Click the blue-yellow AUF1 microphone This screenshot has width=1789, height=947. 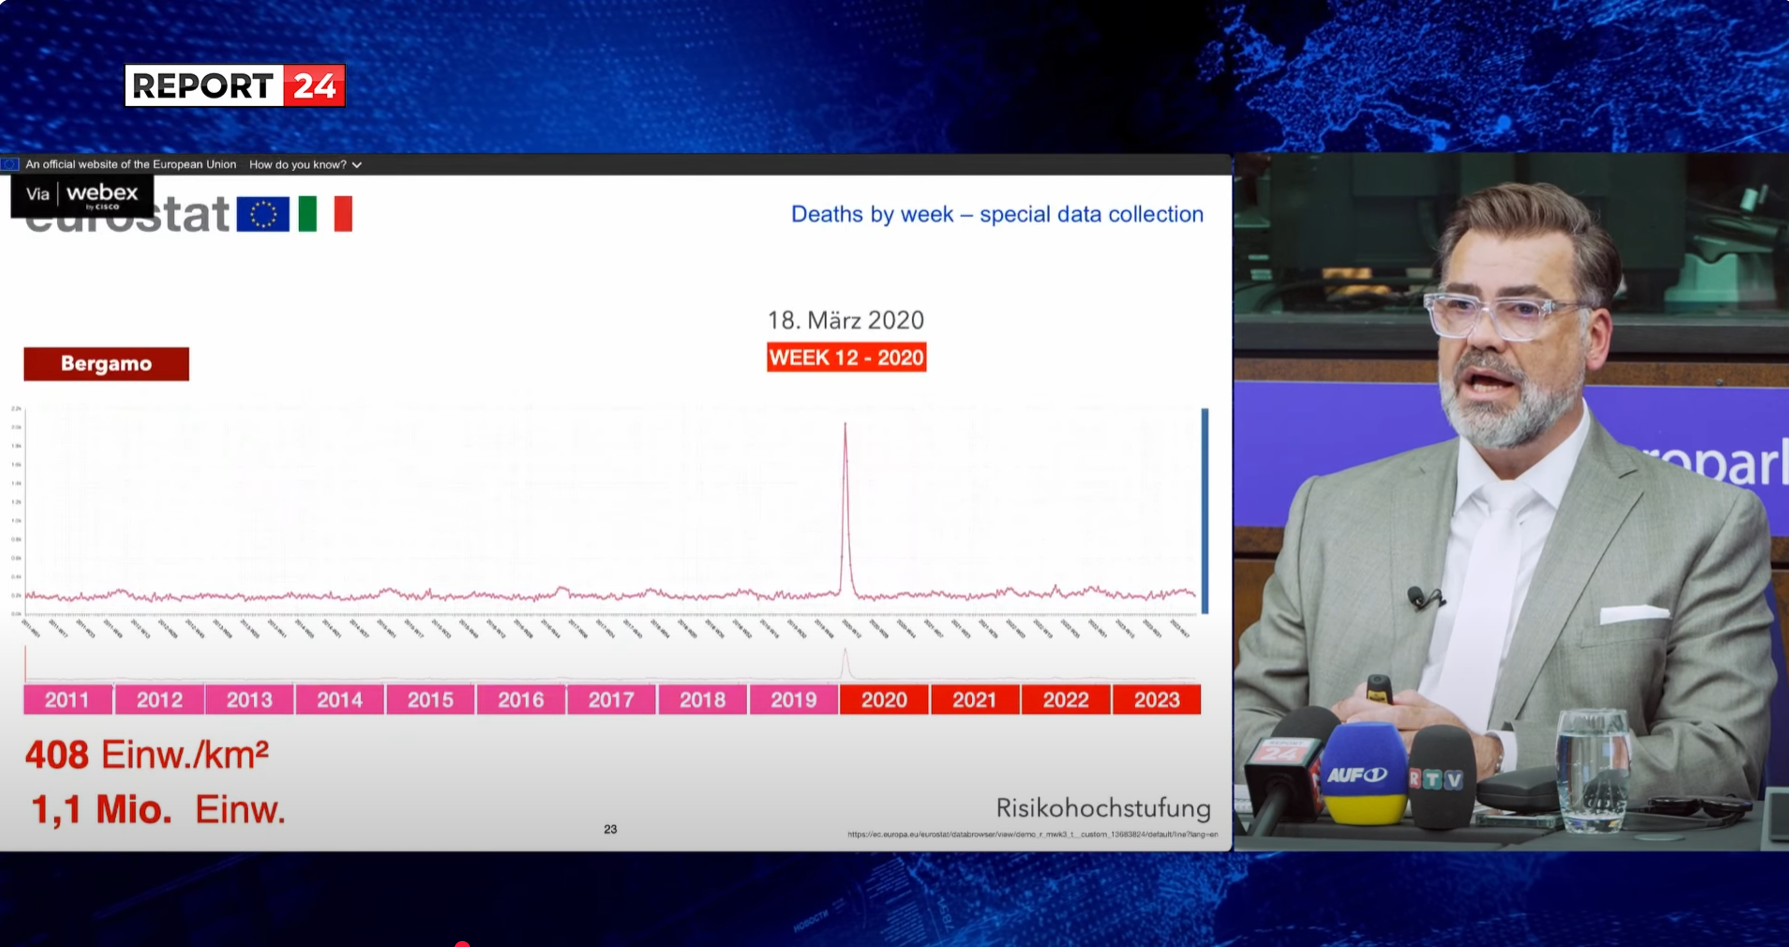click(1364, 775)
